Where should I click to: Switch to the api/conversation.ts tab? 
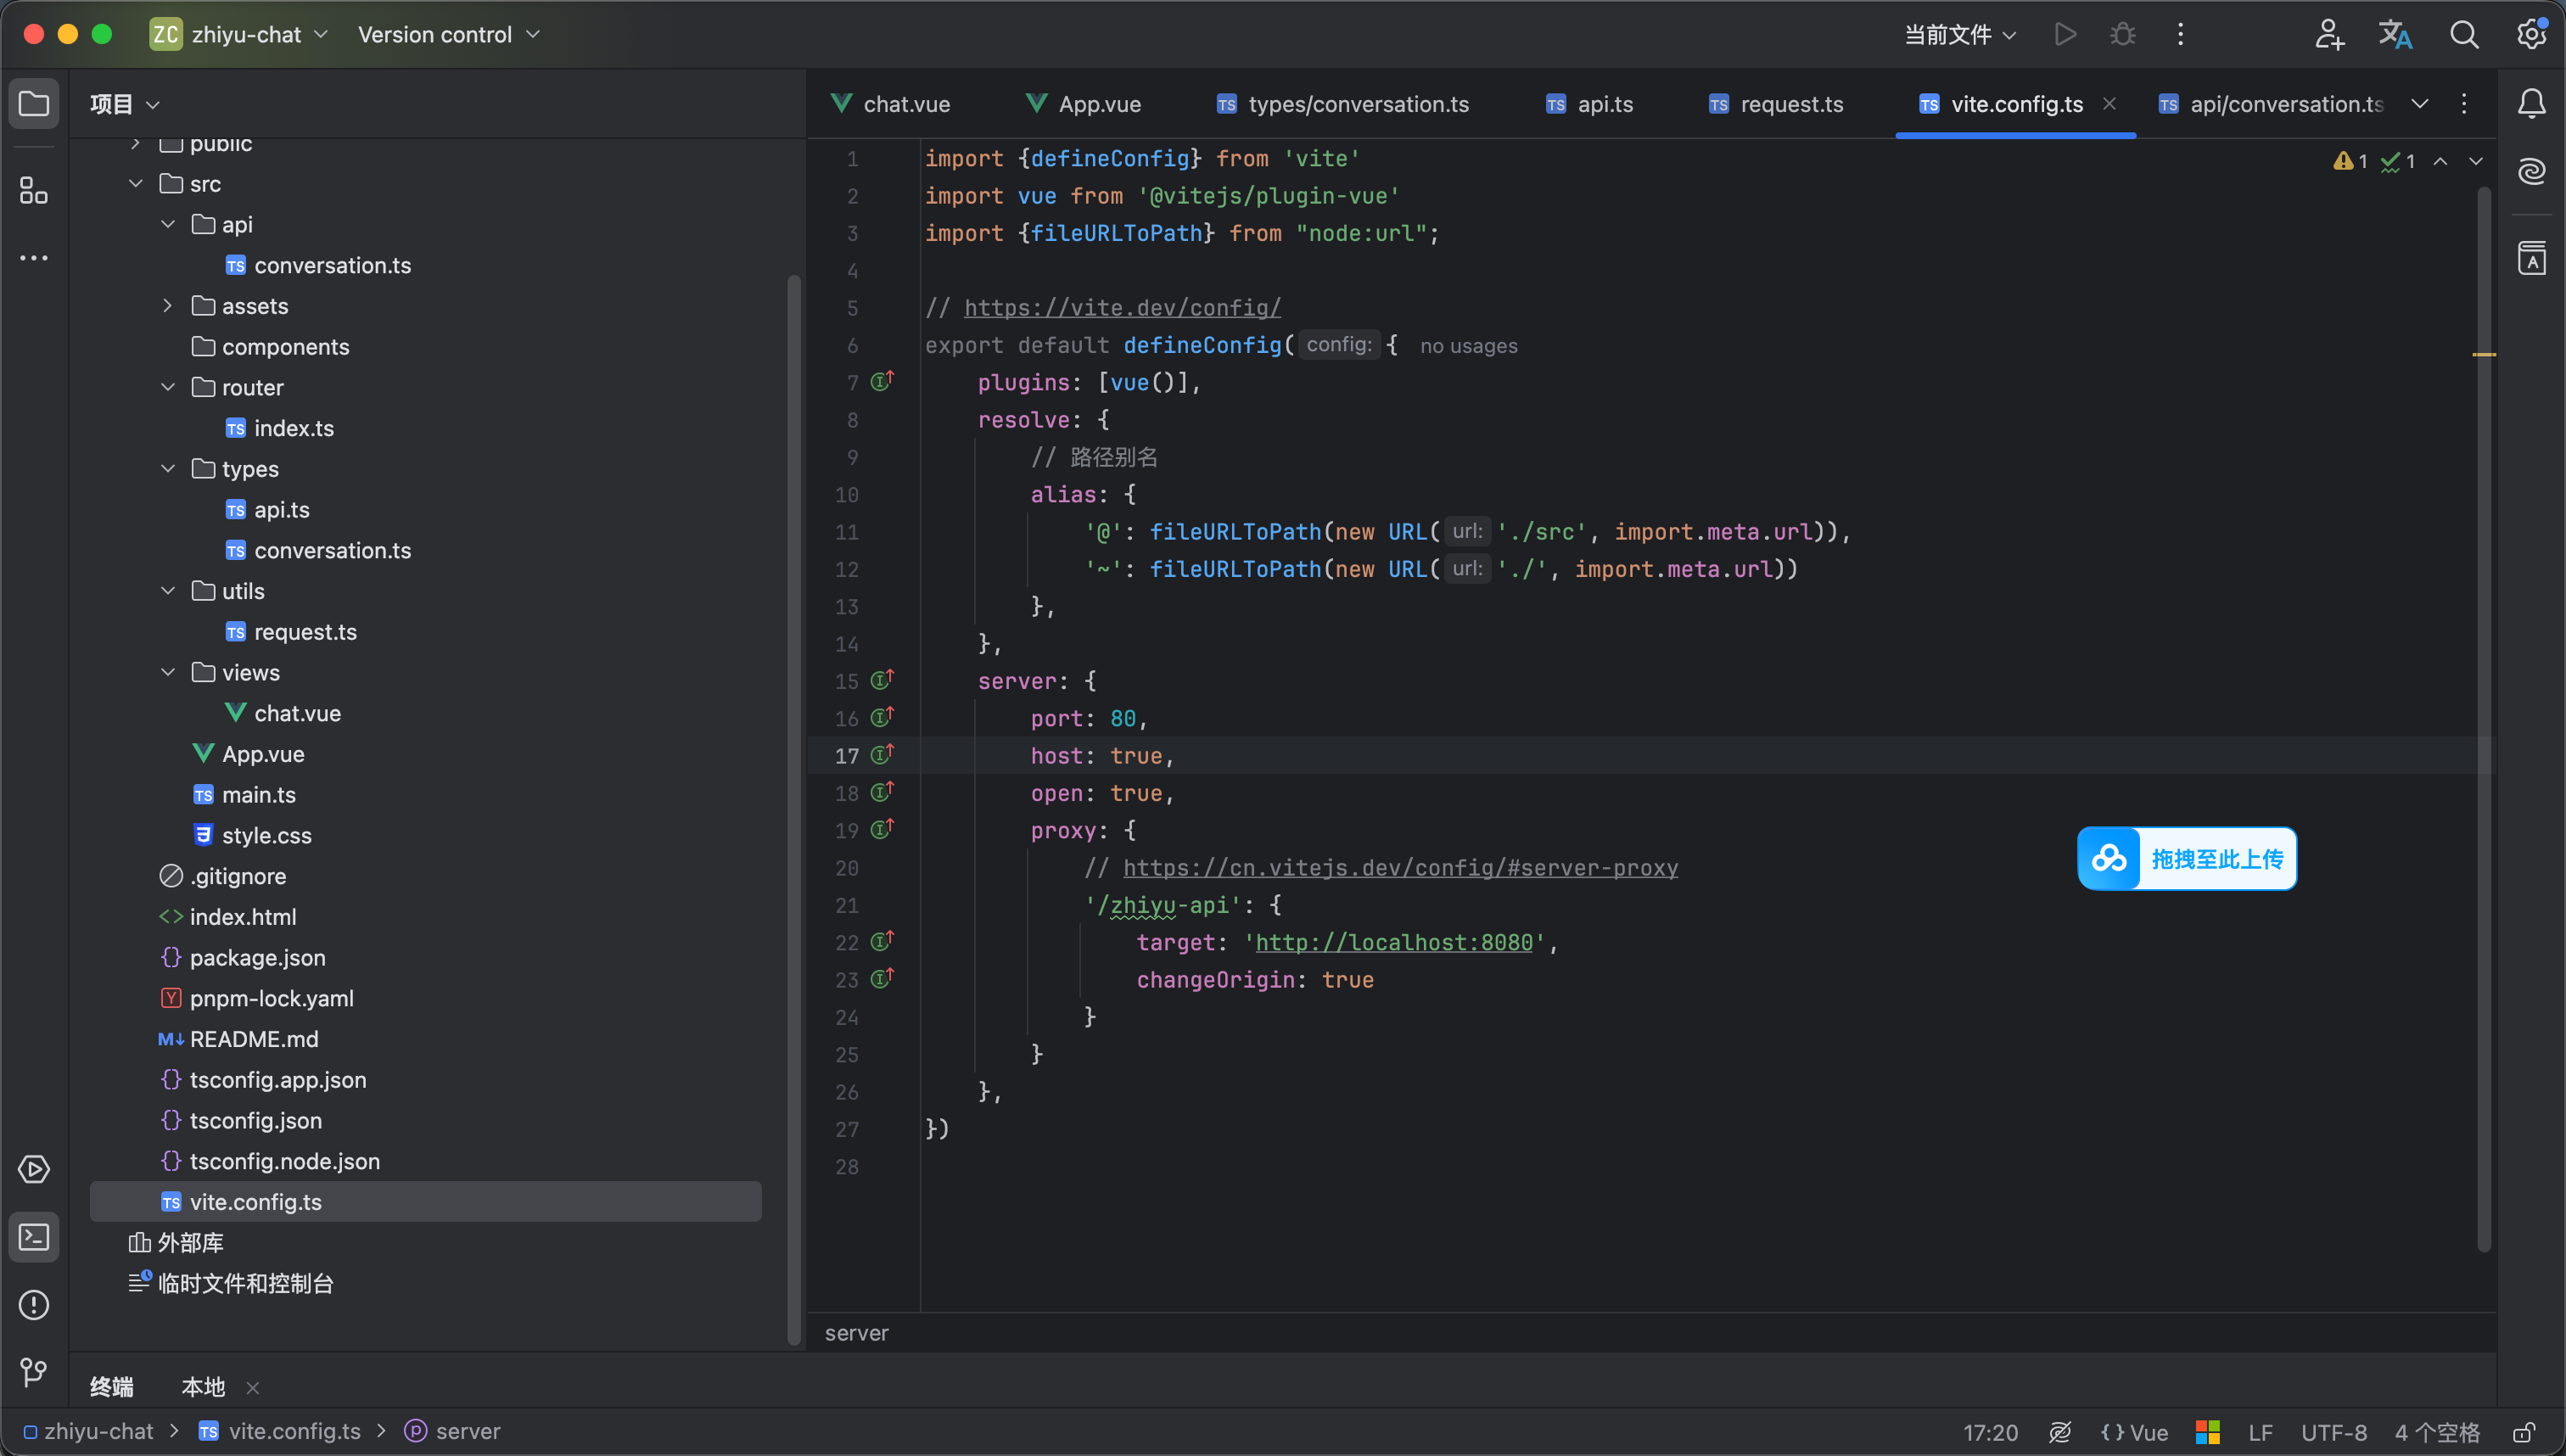pyautogui.click(x=2271, y=104)
